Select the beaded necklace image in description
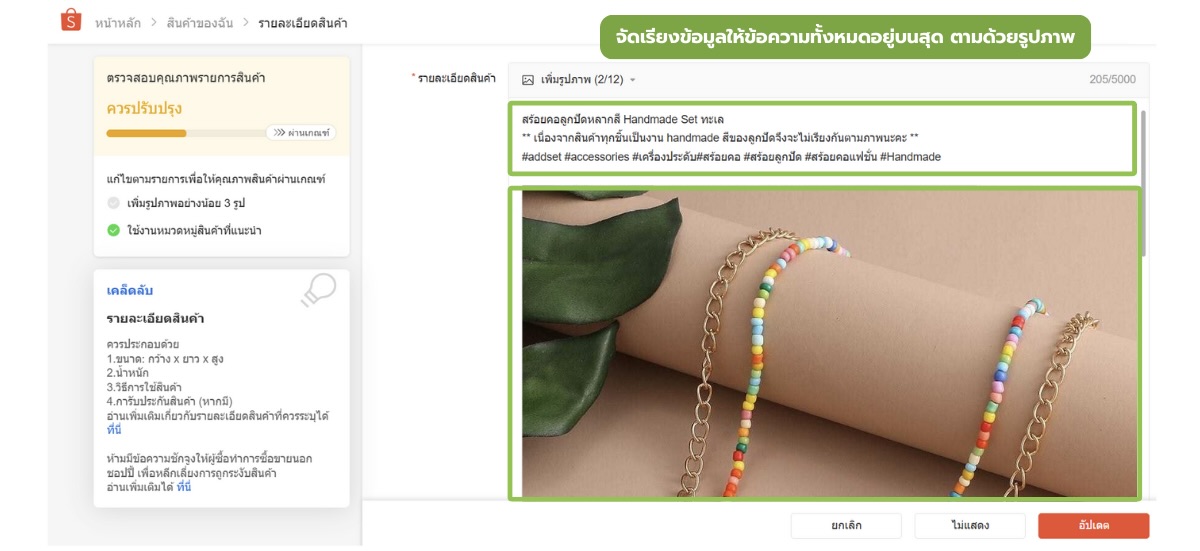The height and width of the screenshot is (551, 1200). point(824,343)
